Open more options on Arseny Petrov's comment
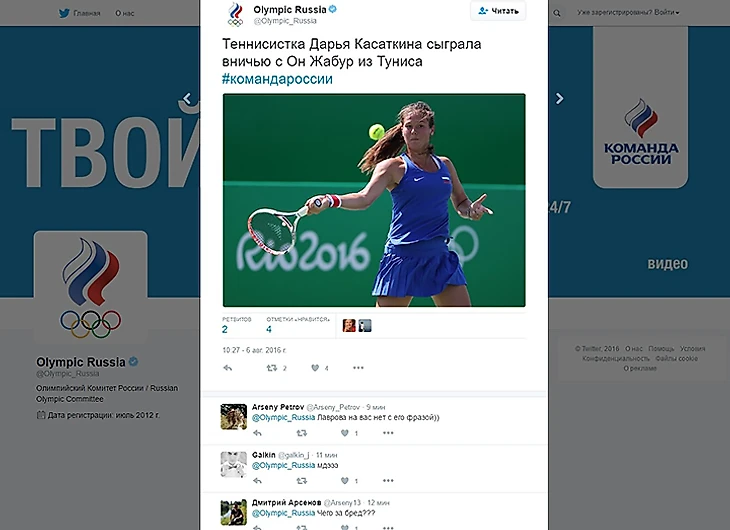This screenshot has height=530, width=730. (x=388, y=433)
